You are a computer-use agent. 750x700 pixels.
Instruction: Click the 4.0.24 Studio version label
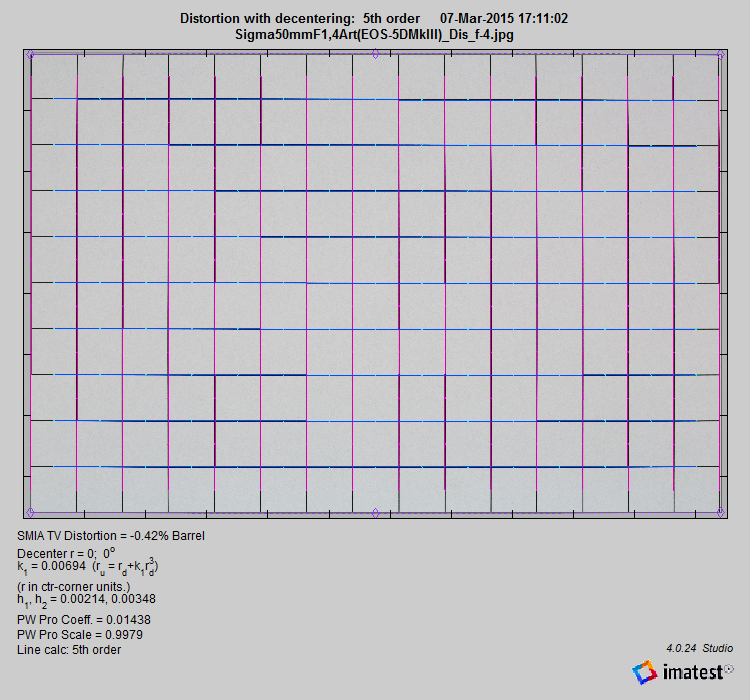(x=699, y=648)
